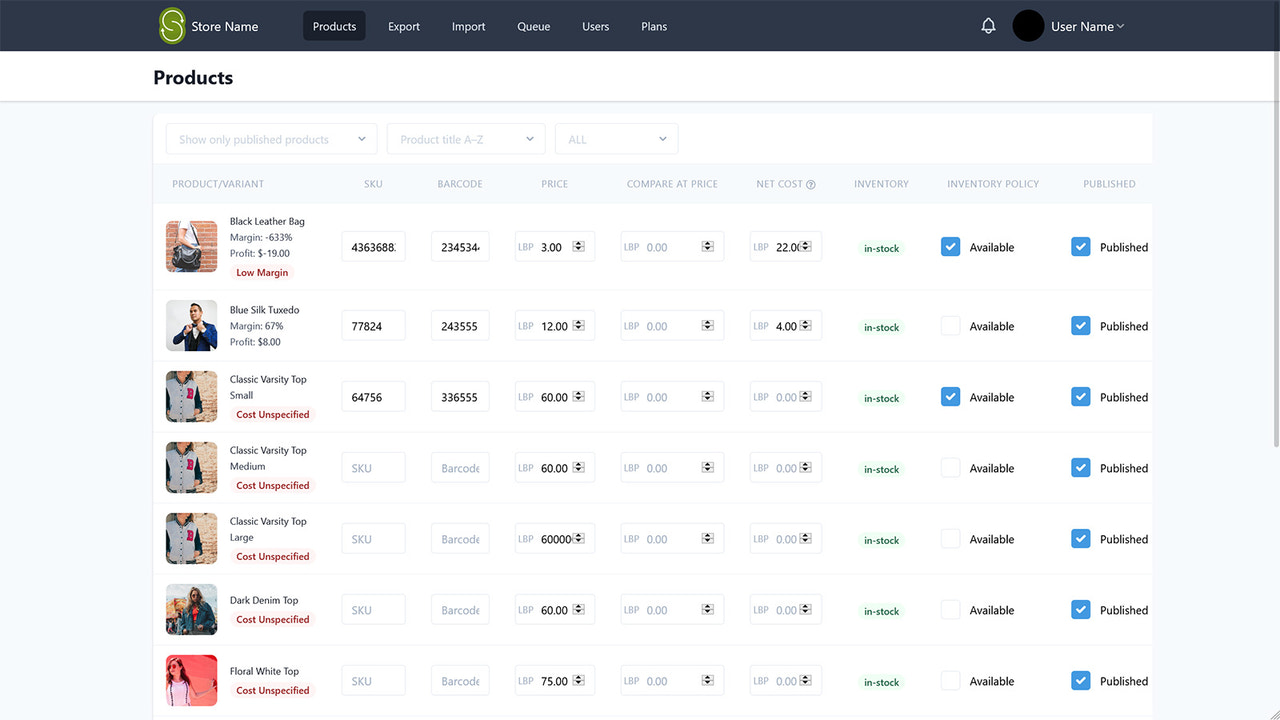Increment compare at price for Classic Varsity Top Small

(710, 392)
